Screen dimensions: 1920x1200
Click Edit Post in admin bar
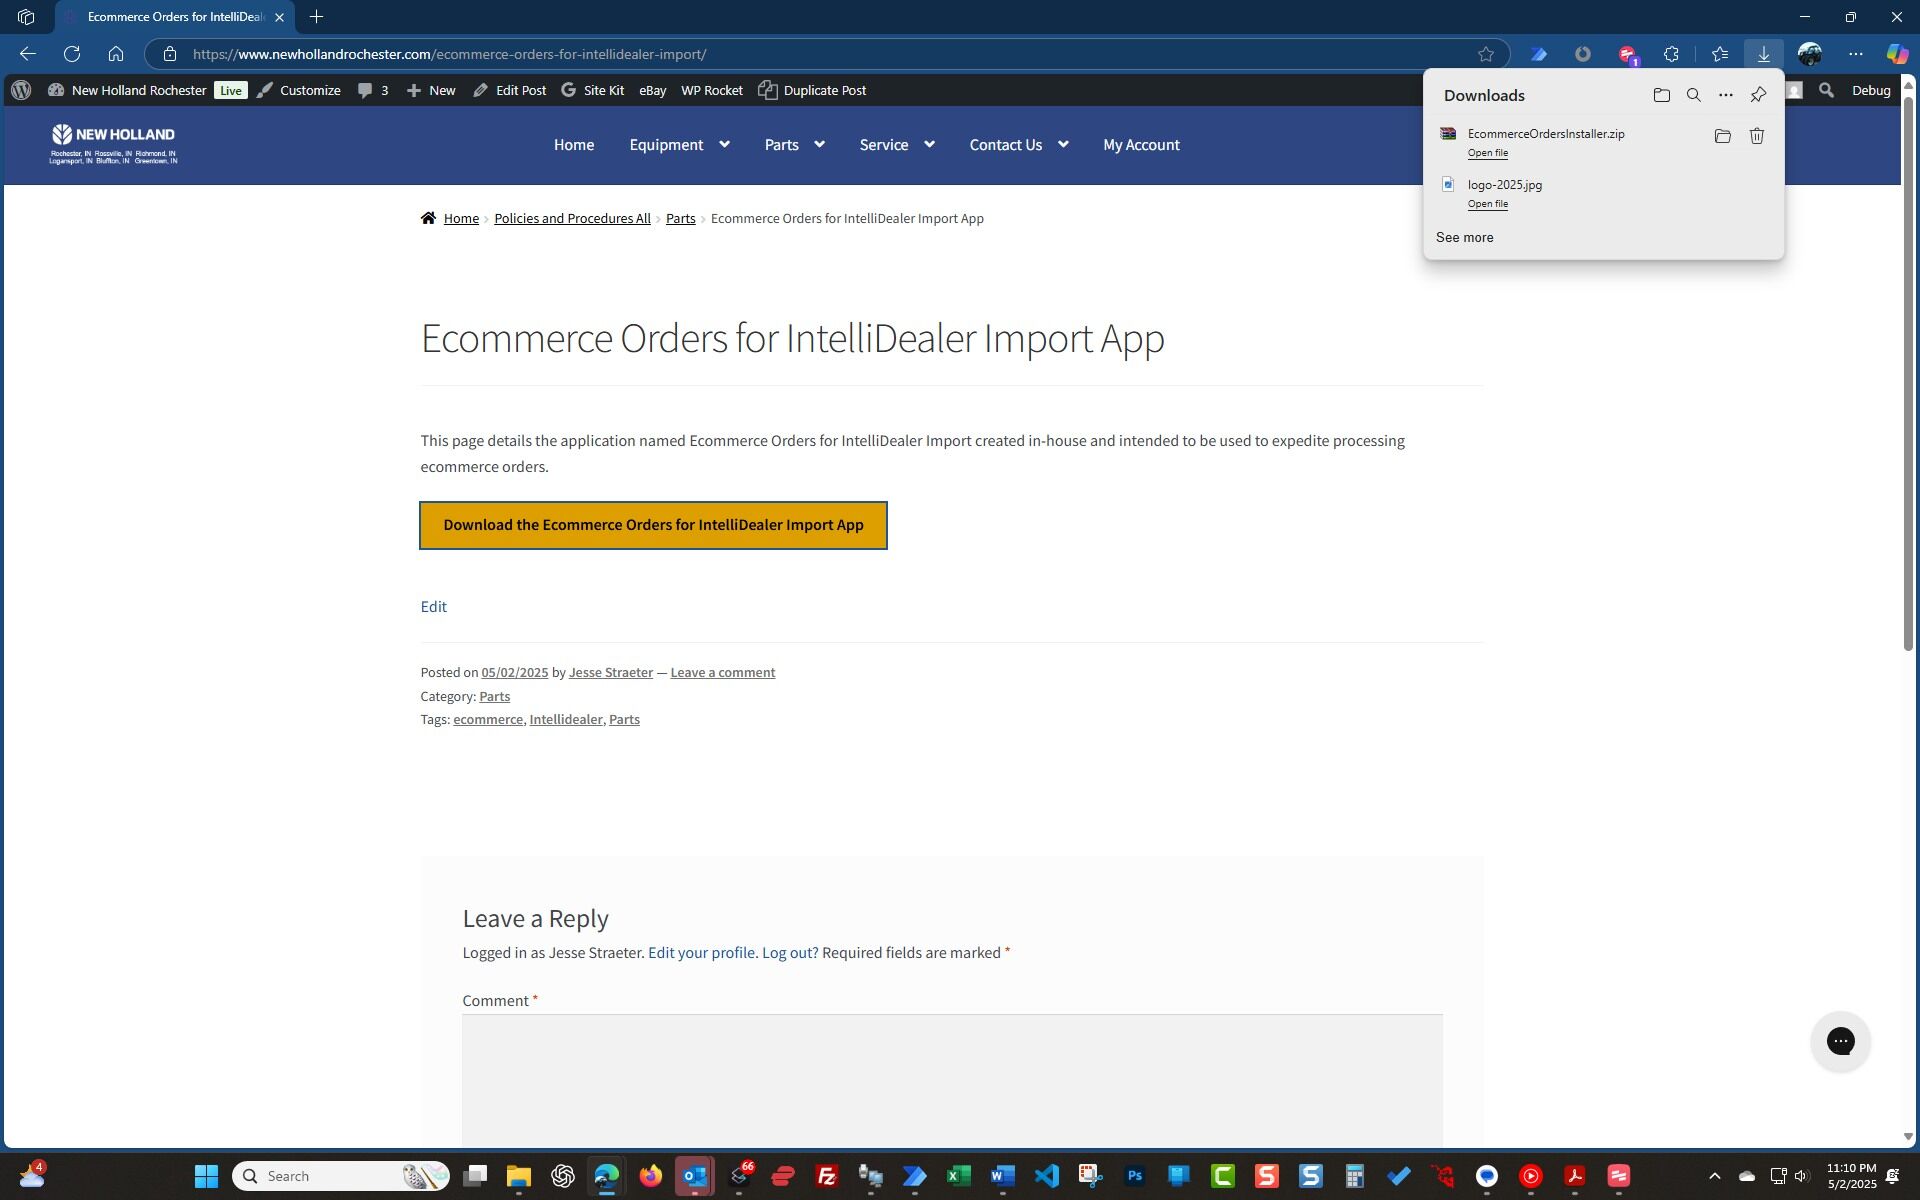tap(510, 90)
